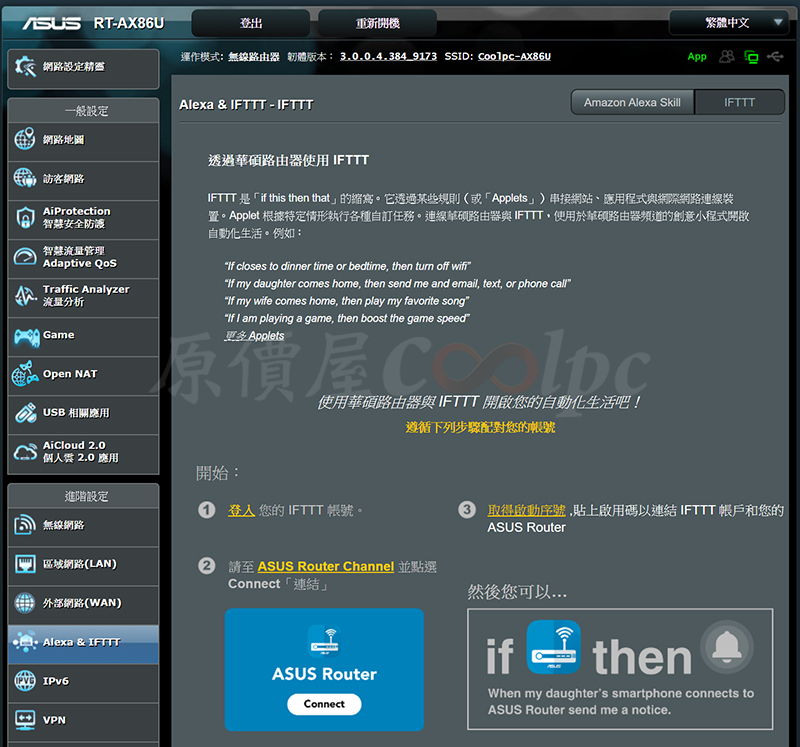Click the heading 透過華碩路由器使用 IFTTT

[288, 160]
